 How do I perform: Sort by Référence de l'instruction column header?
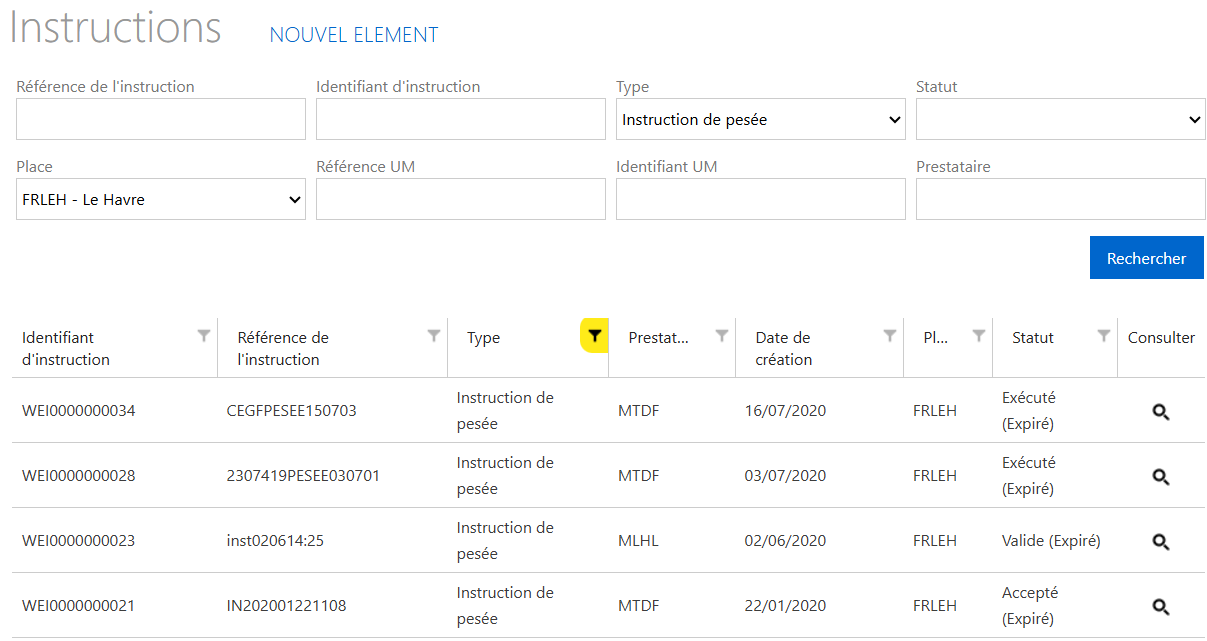[x=283, y=348]
